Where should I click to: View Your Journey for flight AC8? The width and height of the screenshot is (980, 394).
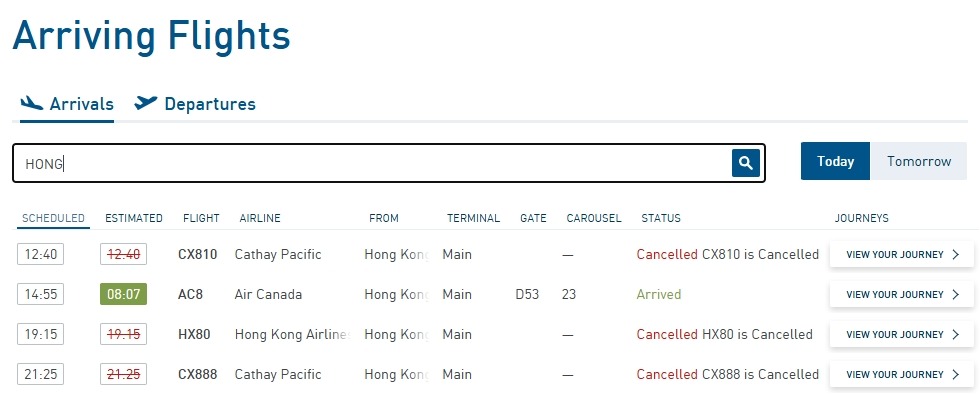coord(901,295)
